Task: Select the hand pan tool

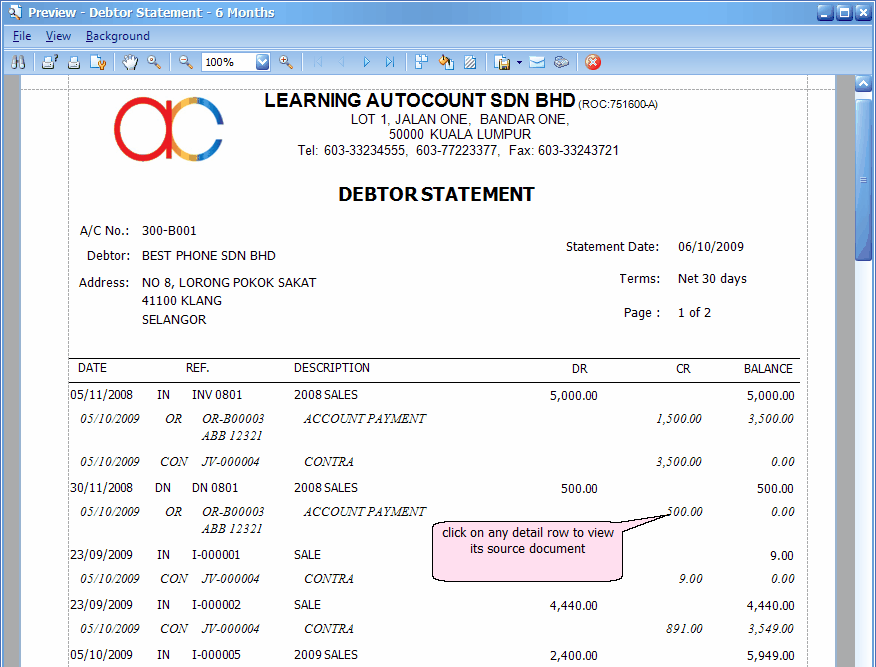Action: 130,62
